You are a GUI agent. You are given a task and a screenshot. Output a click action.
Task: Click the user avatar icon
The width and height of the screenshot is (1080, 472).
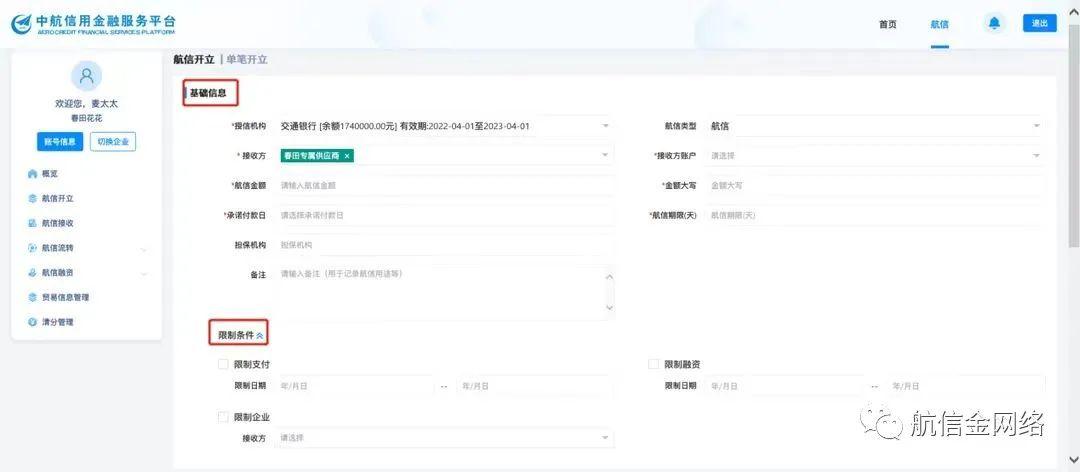tap(87, 76)
